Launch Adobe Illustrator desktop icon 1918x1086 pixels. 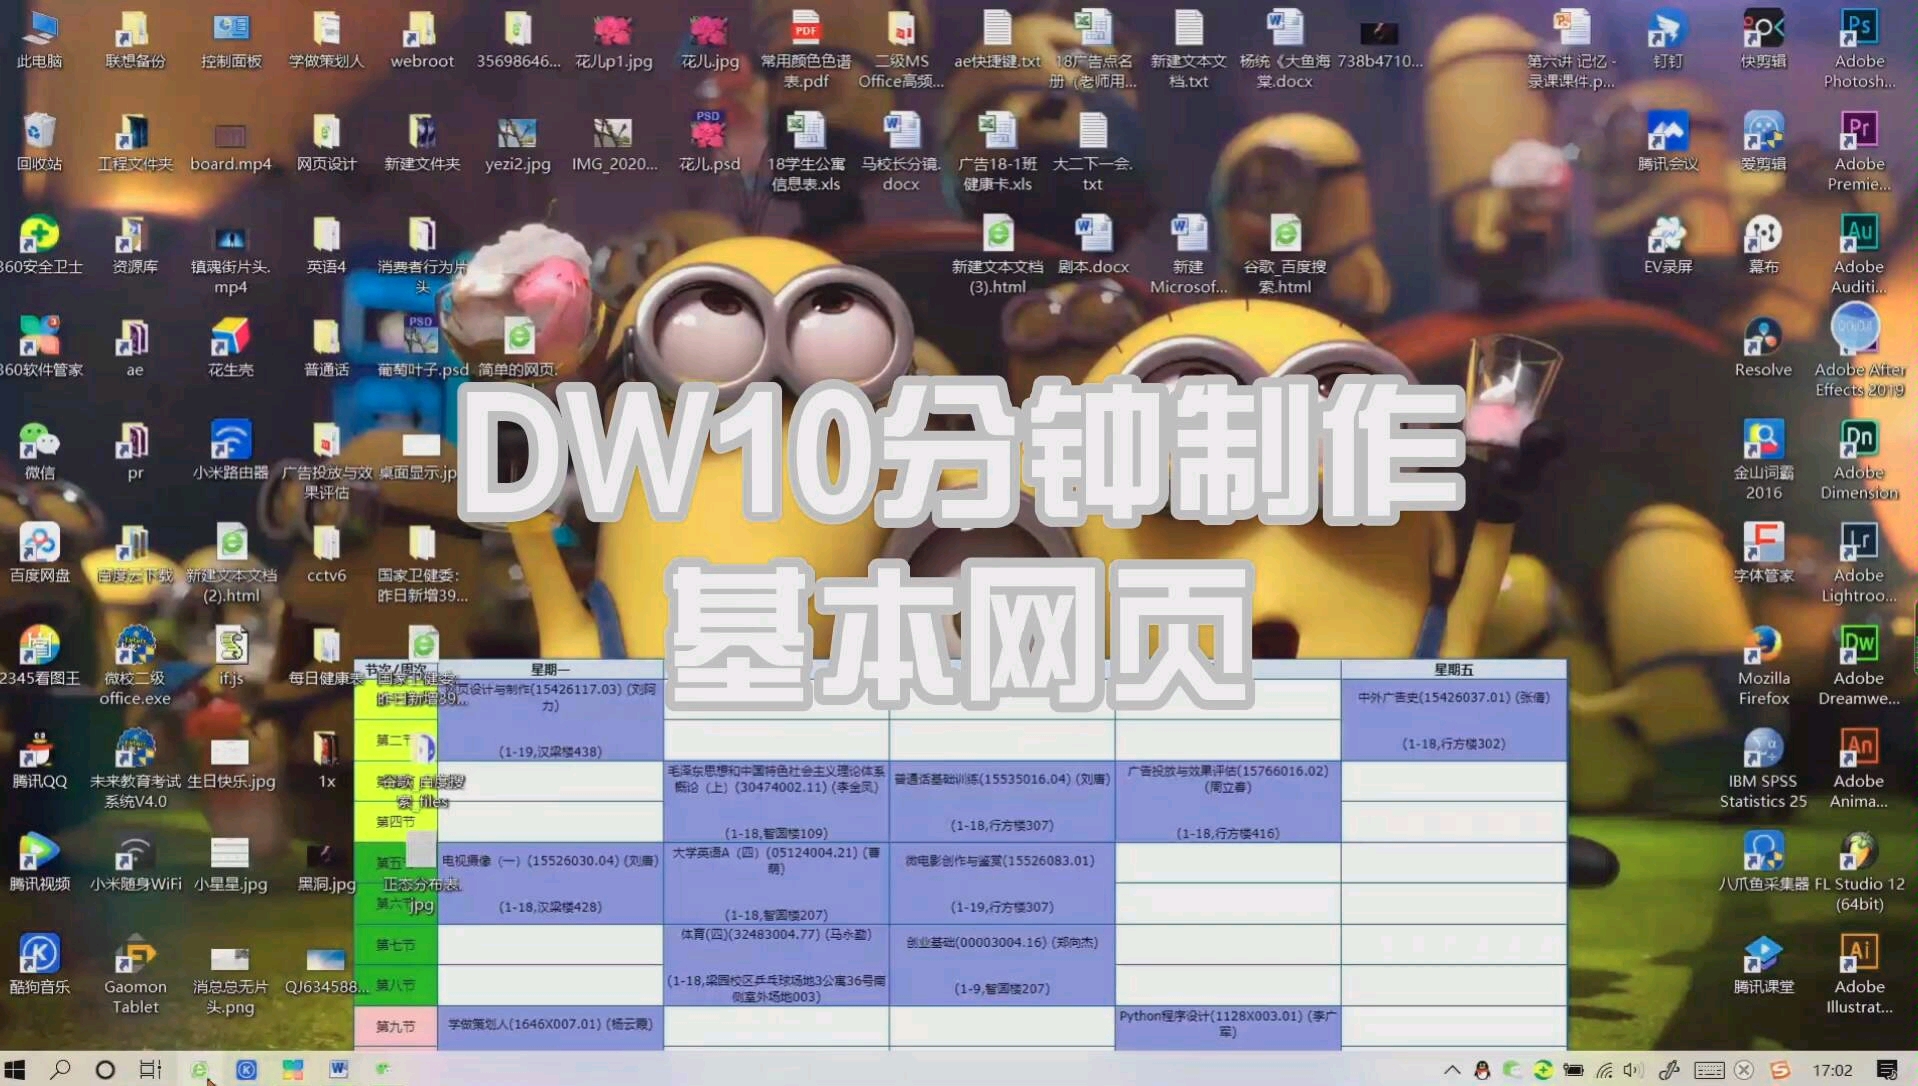click(1859, 974)
